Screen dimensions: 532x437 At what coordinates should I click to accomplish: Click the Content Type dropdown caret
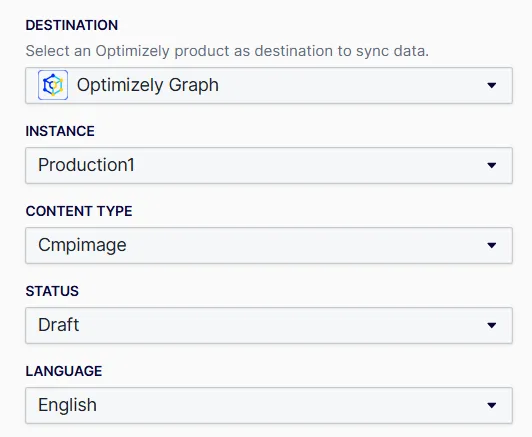(x=492, y=245)
